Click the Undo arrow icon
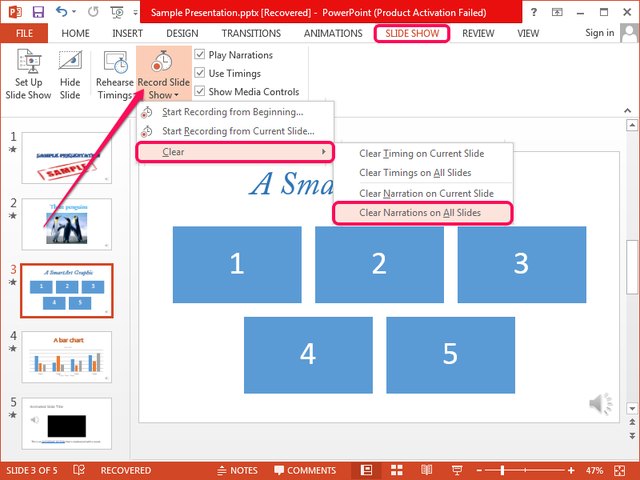 (x=63, y=11)
